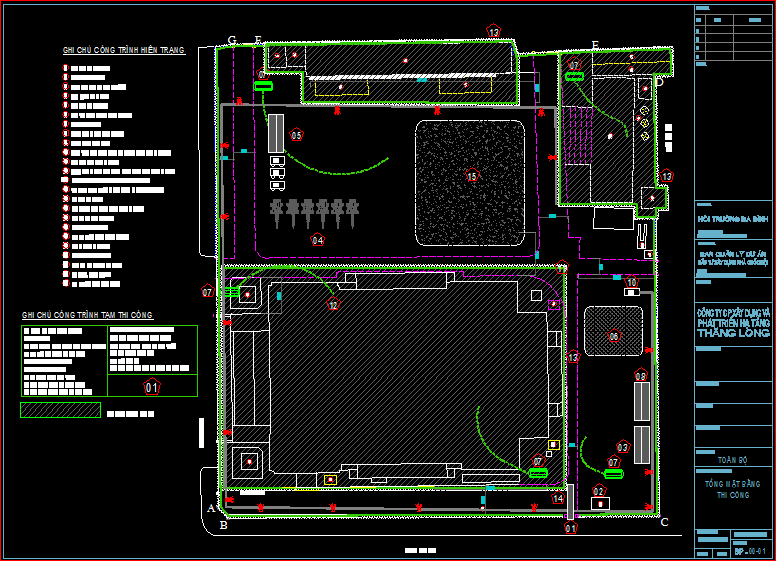Click the corner point label C

(x=665, y=522)
